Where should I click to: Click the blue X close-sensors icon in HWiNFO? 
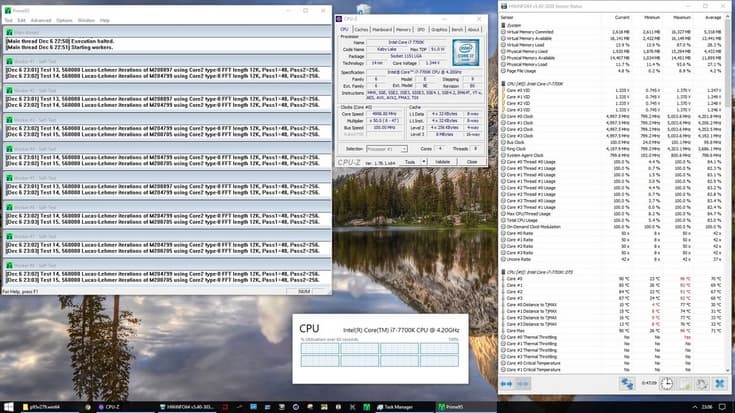pos(720,384)
